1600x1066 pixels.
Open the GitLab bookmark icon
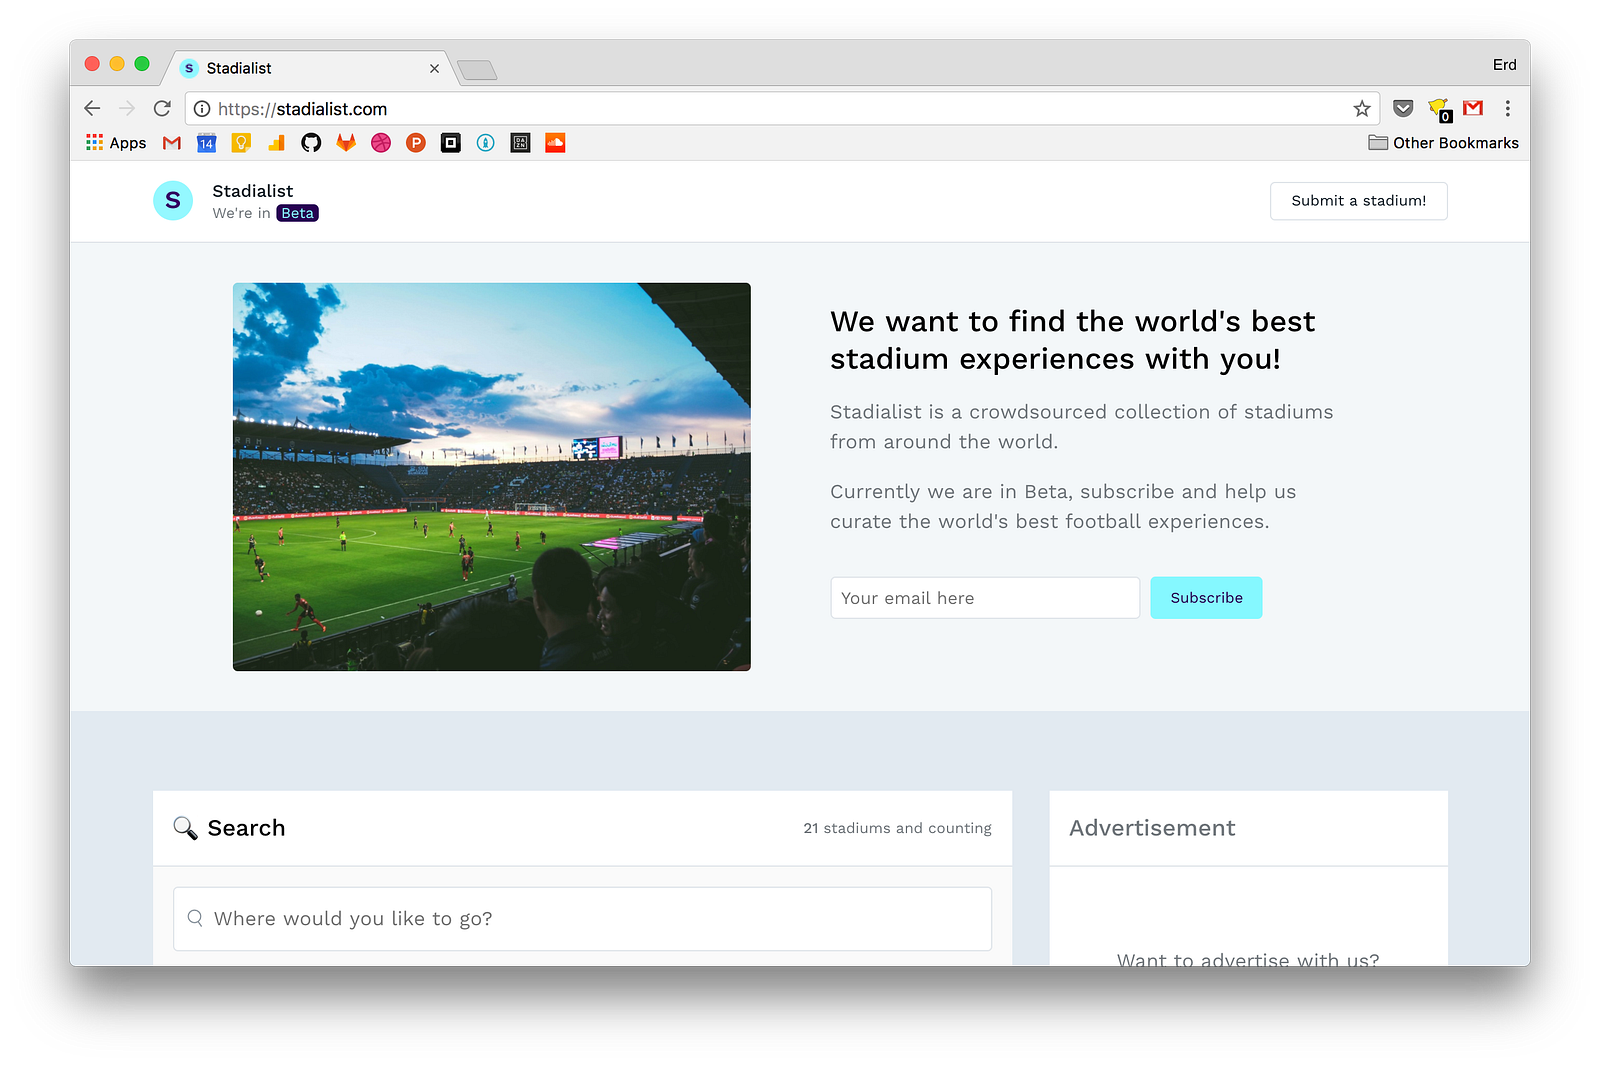(346, 143)
